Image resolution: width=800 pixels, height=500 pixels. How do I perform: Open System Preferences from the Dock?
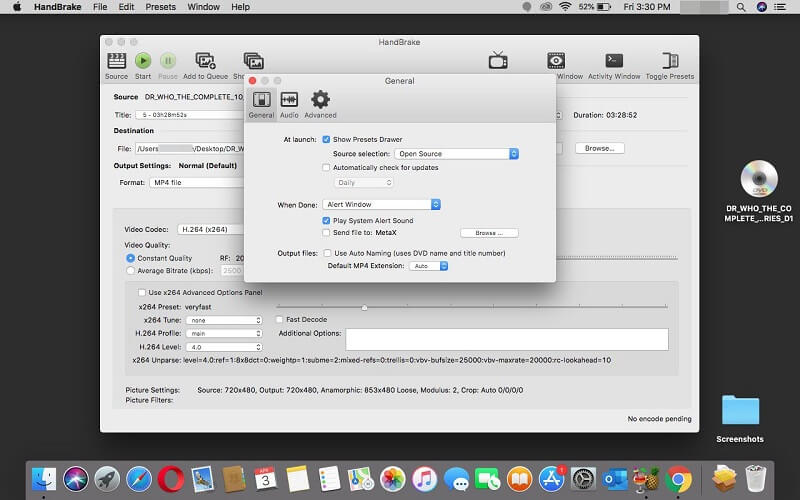click(583, 479)
